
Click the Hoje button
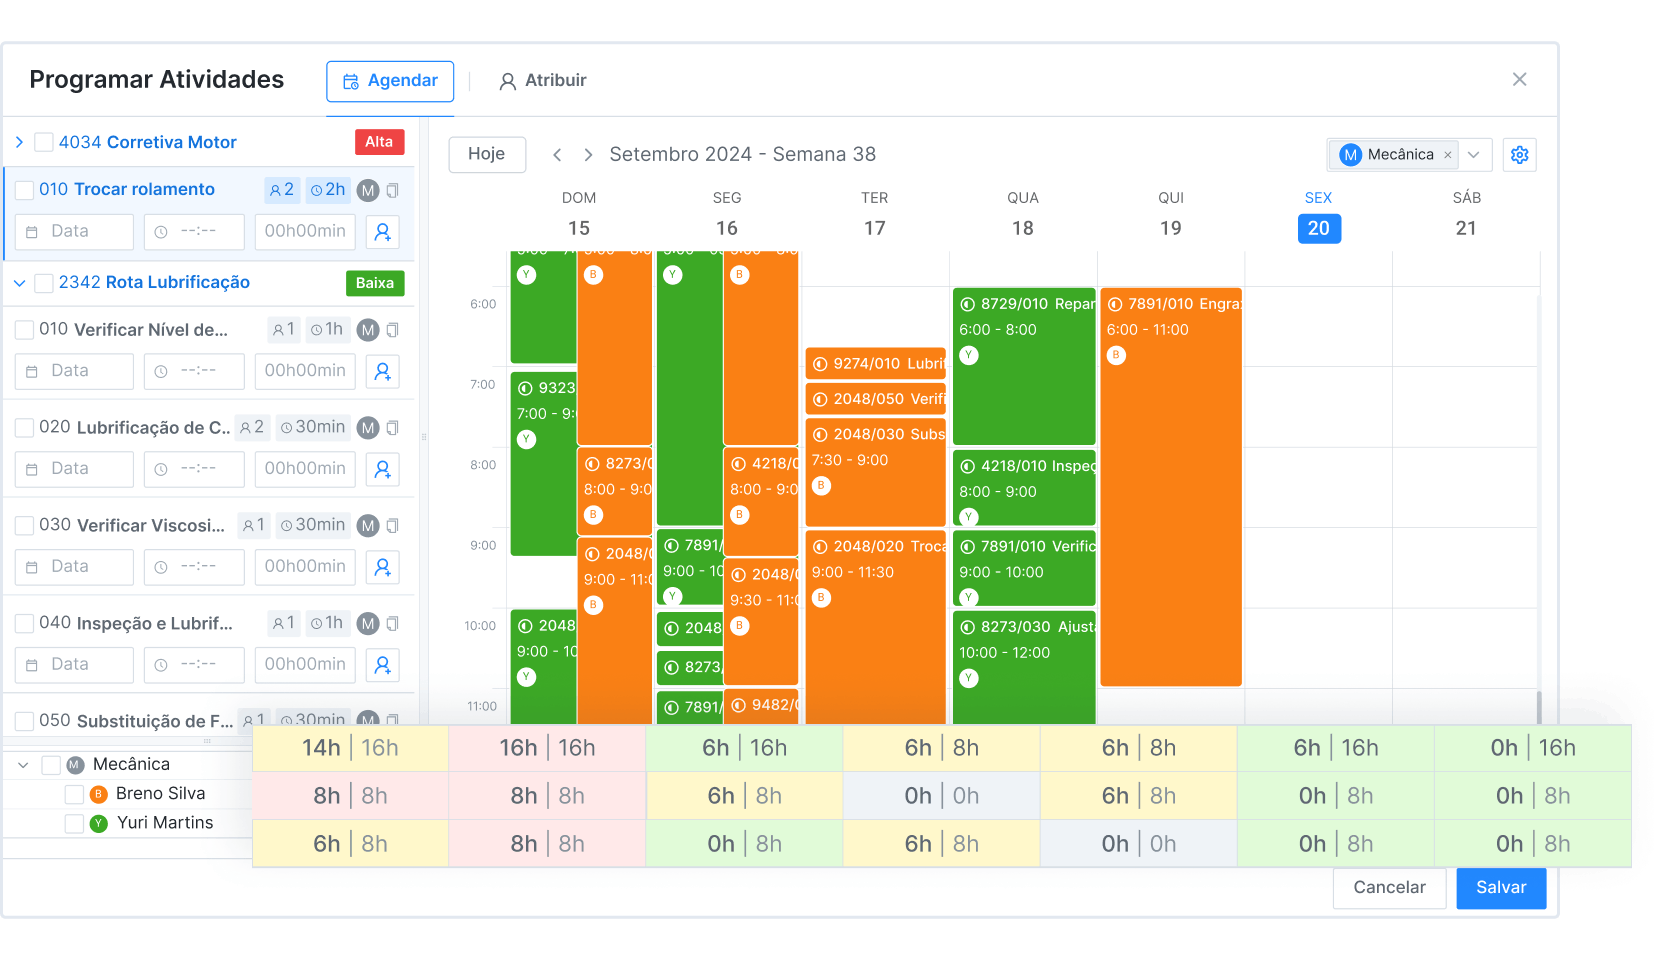coord(487,154)
